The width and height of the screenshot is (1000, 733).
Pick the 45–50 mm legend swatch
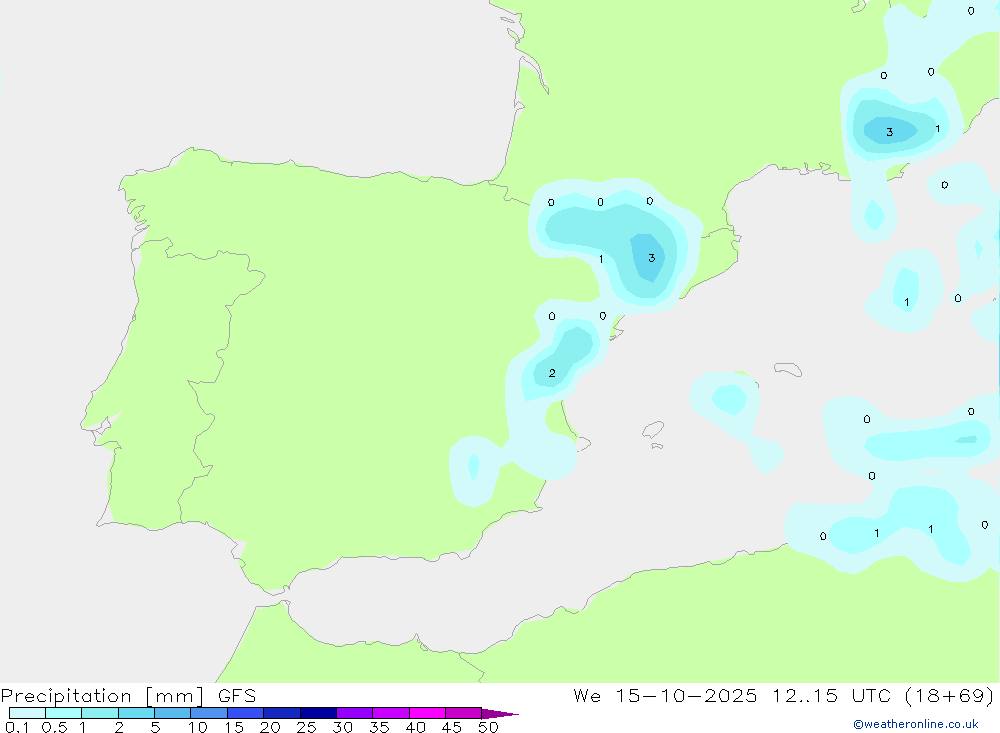click(x=463, y=713)
